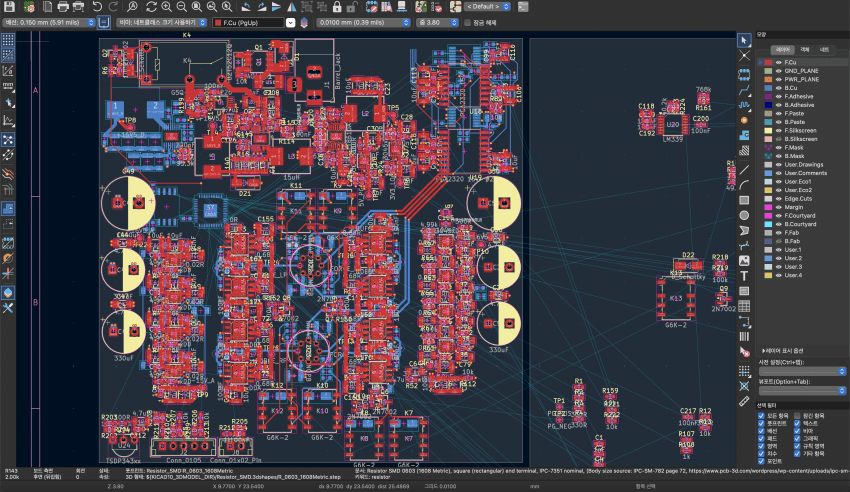Screen dimensions: 850x492
Task: Hide the GND_PLANE layer eye icon
Action: [x=778, y=71]
